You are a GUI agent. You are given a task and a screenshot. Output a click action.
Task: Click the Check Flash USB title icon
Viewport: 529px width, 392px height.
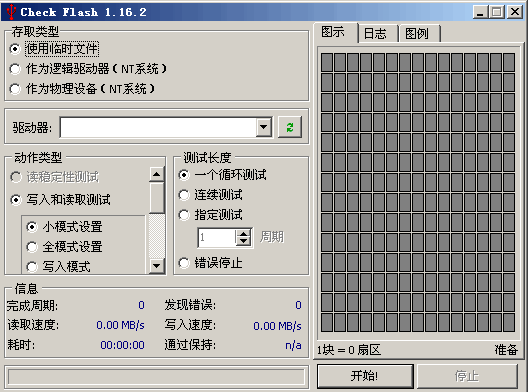11,12
